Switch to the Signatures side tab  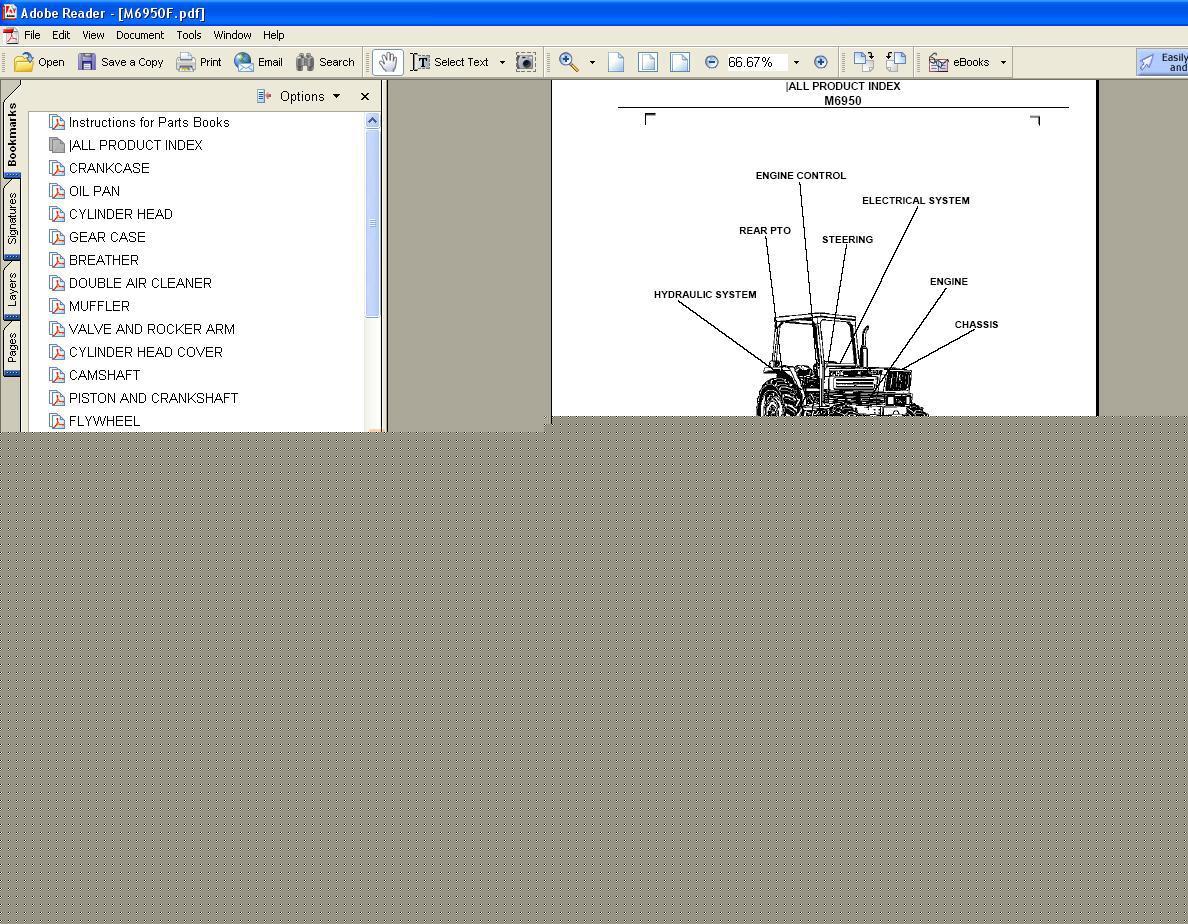pos(12,220)
